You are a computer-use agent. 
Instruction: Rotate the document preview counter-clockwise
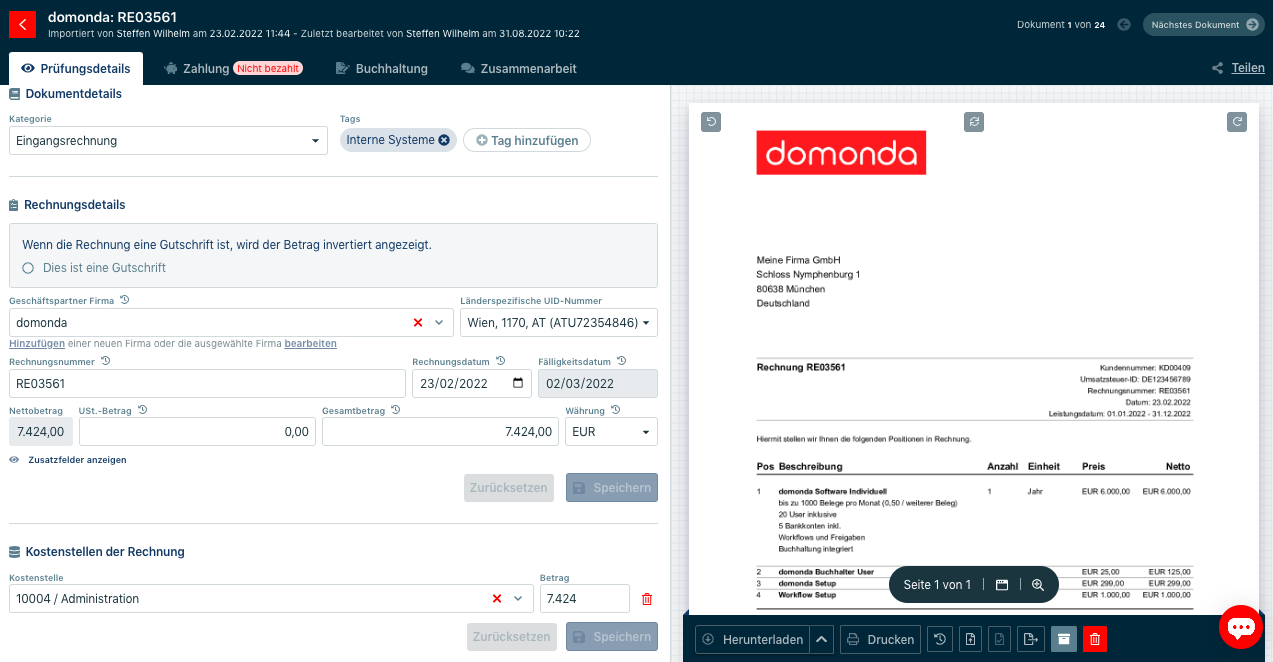pos(711,122)
